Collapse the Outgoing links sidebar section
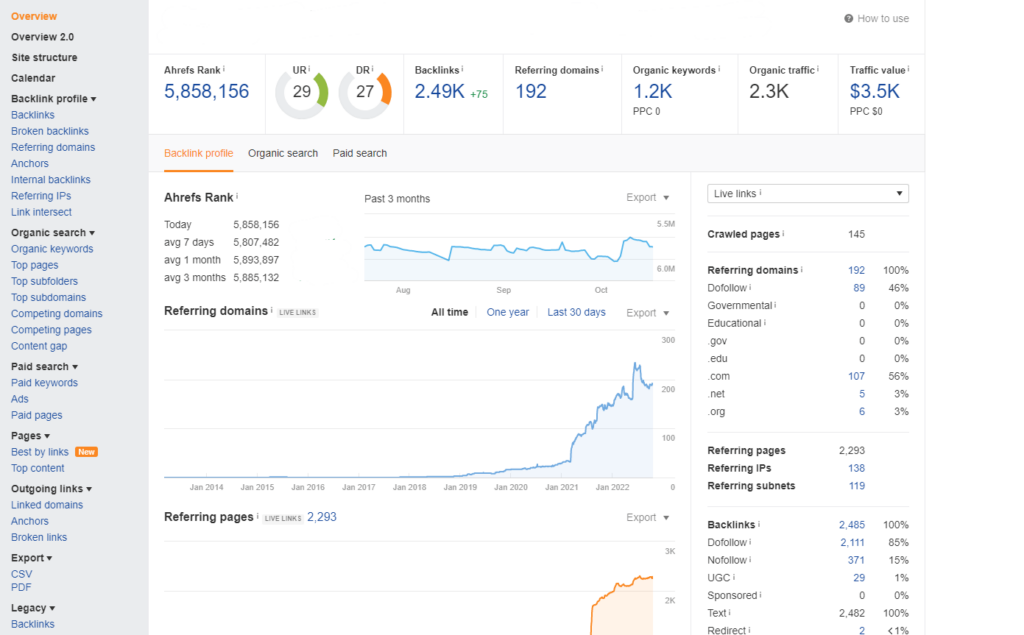This screenshot has width=1024, height=635. [52, 489]
